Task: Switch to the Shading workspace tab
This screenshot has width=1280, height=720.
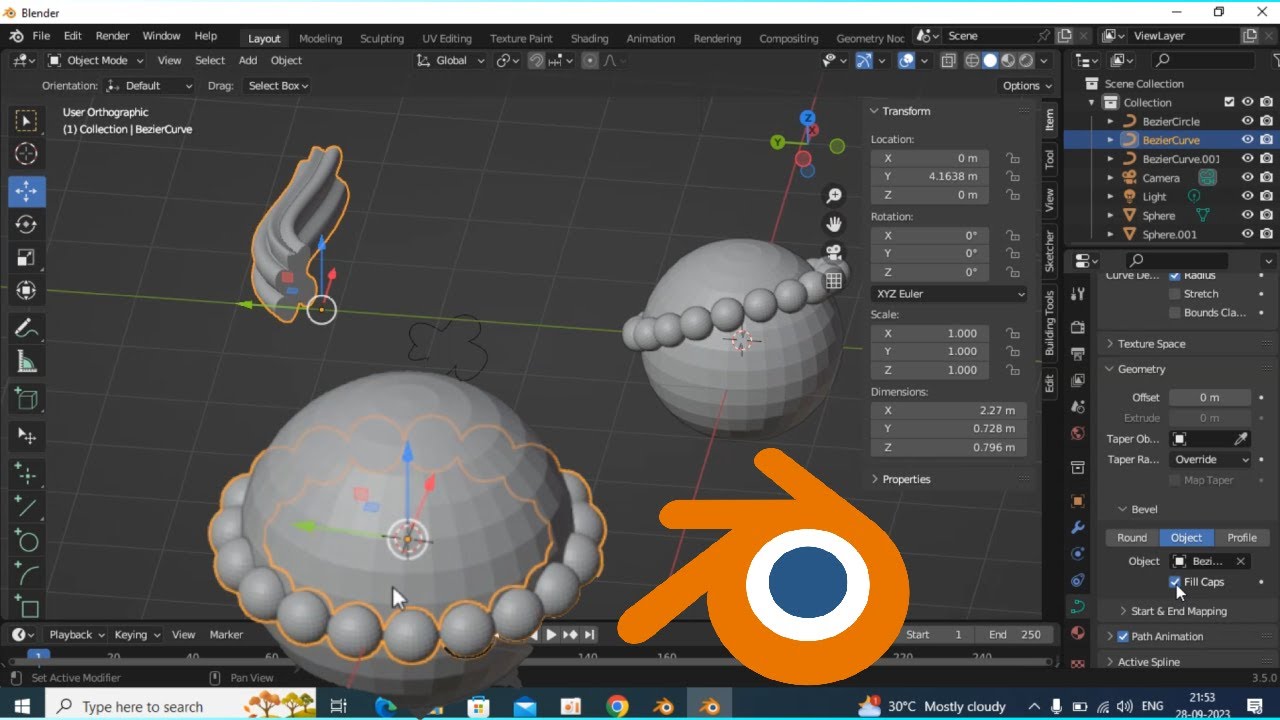Action: click(x=589, y=38)
